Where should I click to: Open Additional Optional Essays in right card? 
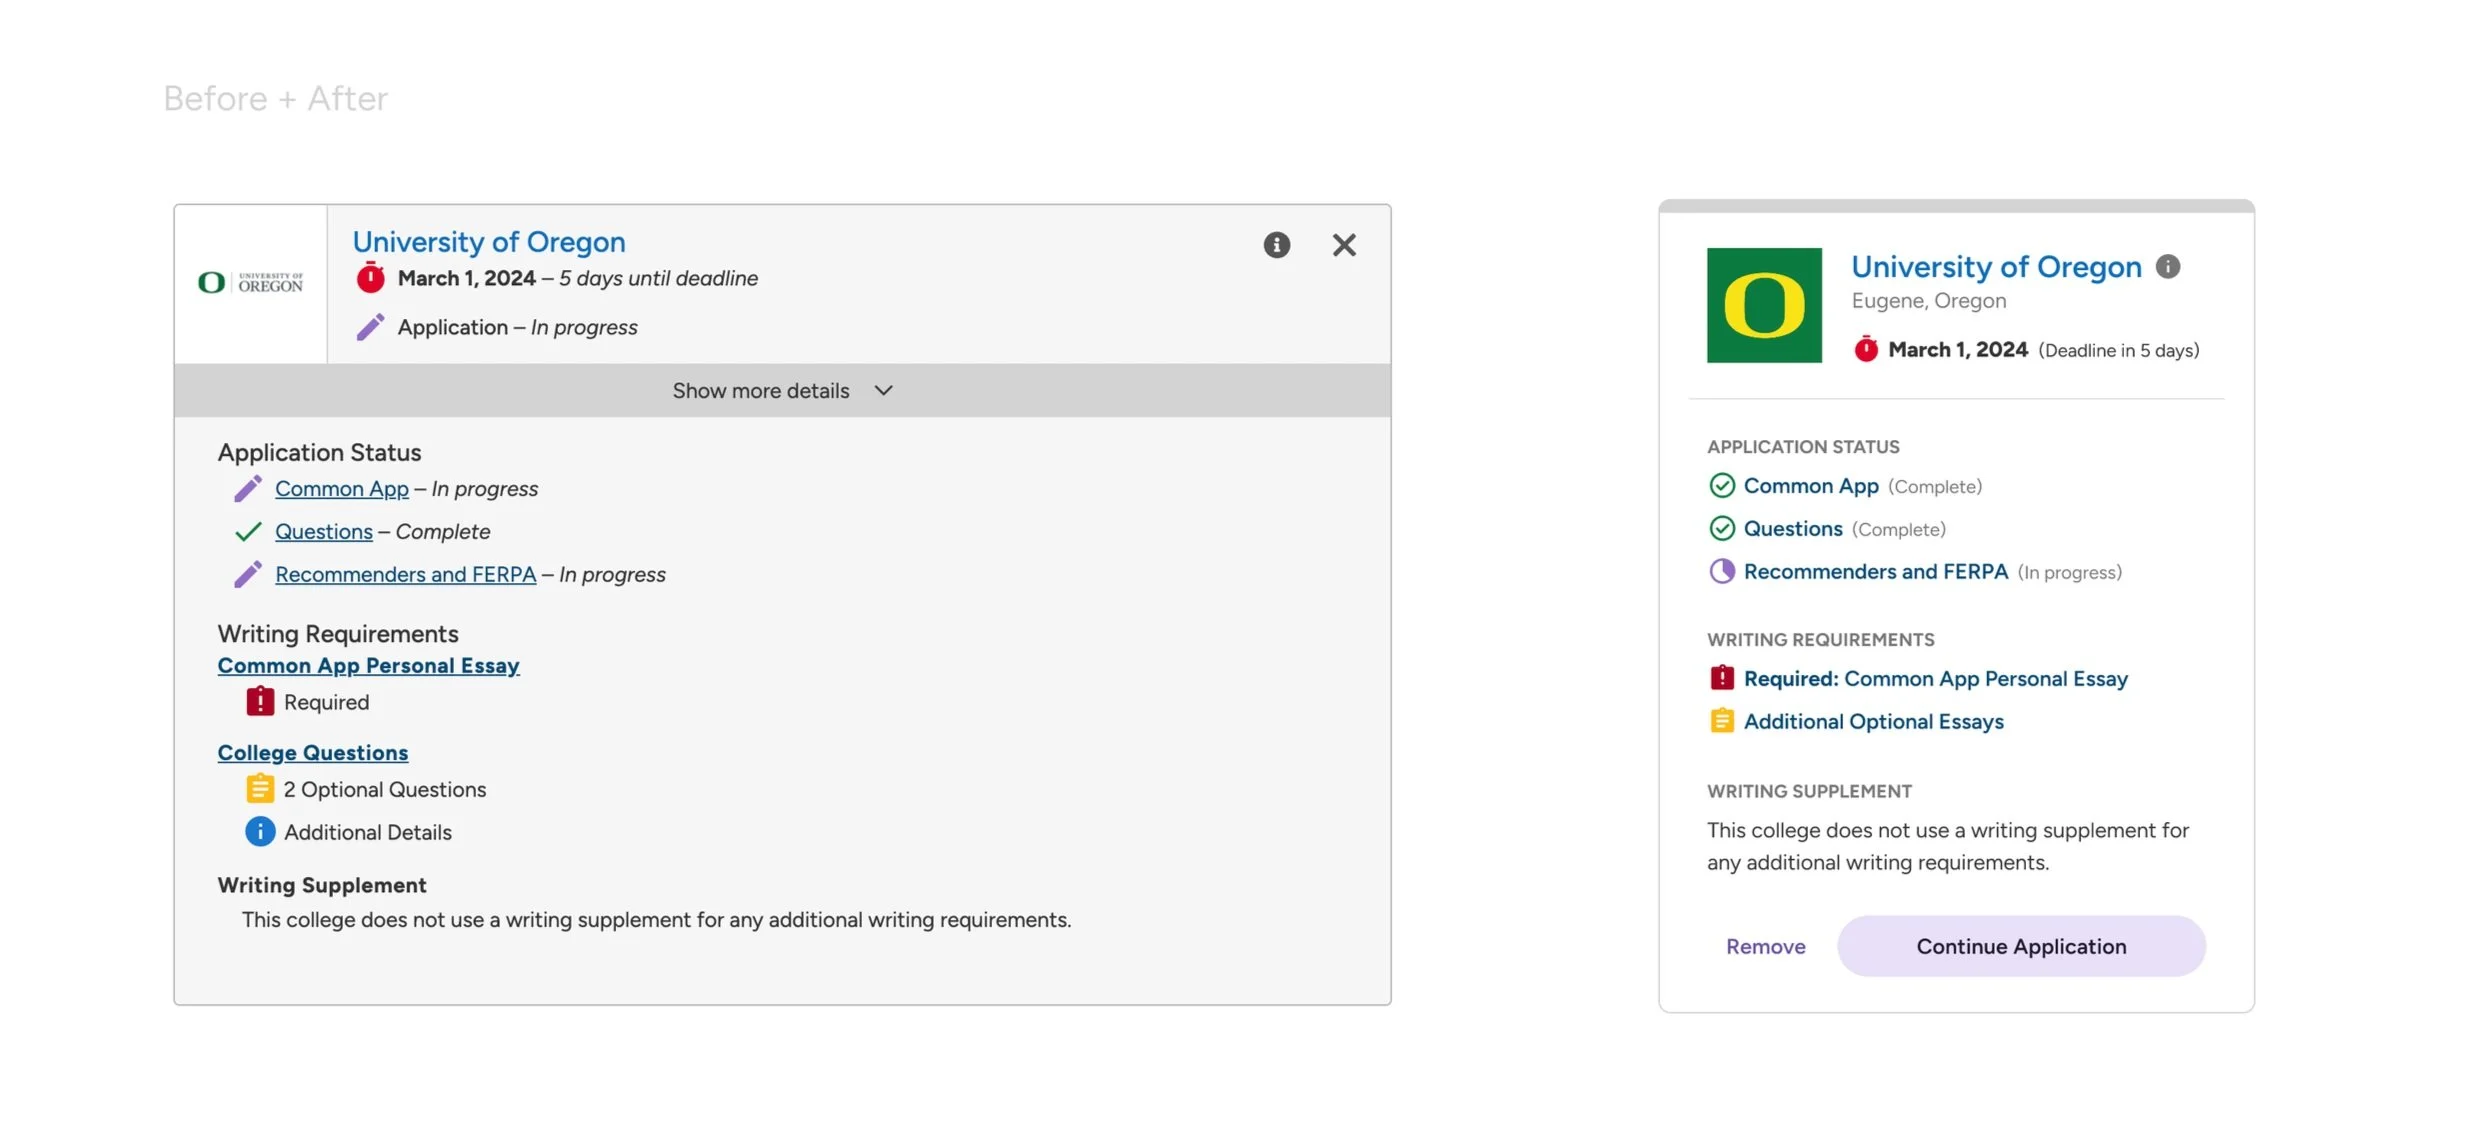click(x=1873, y=722)
